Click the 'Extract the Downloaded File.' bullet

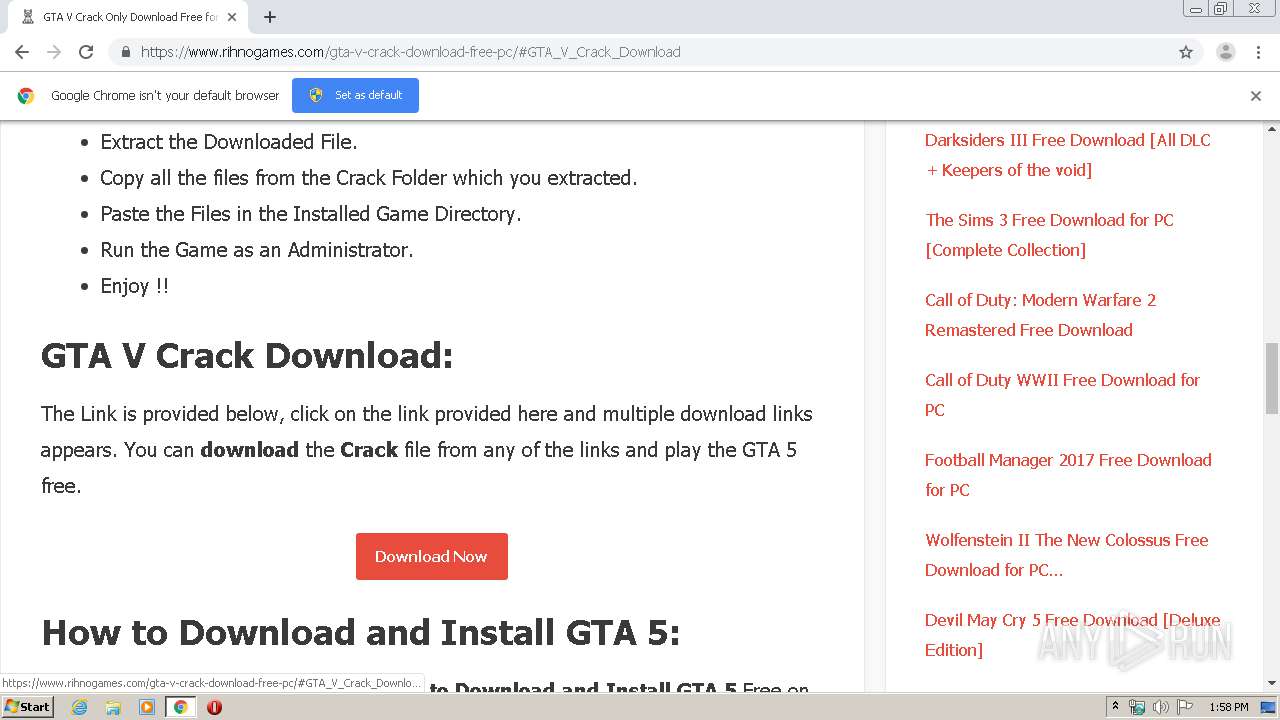229,142
